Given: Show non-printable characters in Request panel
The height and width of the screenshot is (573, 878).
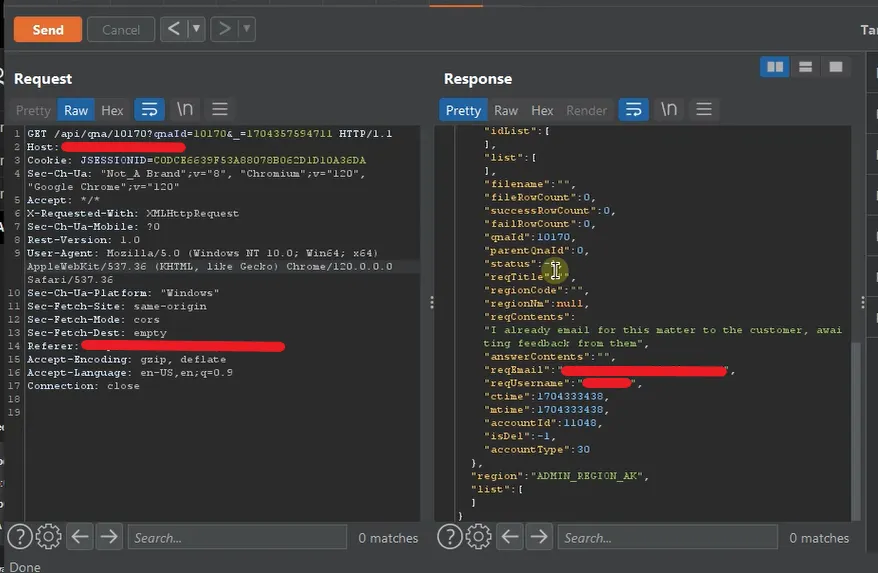Looking at the screenshot, I should [185, 110].
